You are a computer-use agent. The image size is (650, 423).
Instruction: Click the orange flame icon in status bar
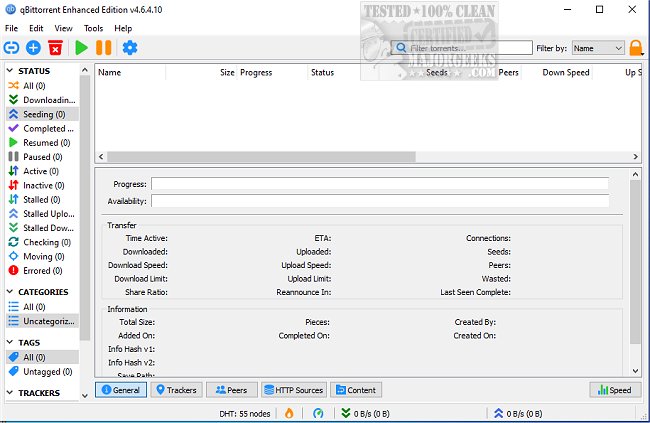click(x=289, y=413)
